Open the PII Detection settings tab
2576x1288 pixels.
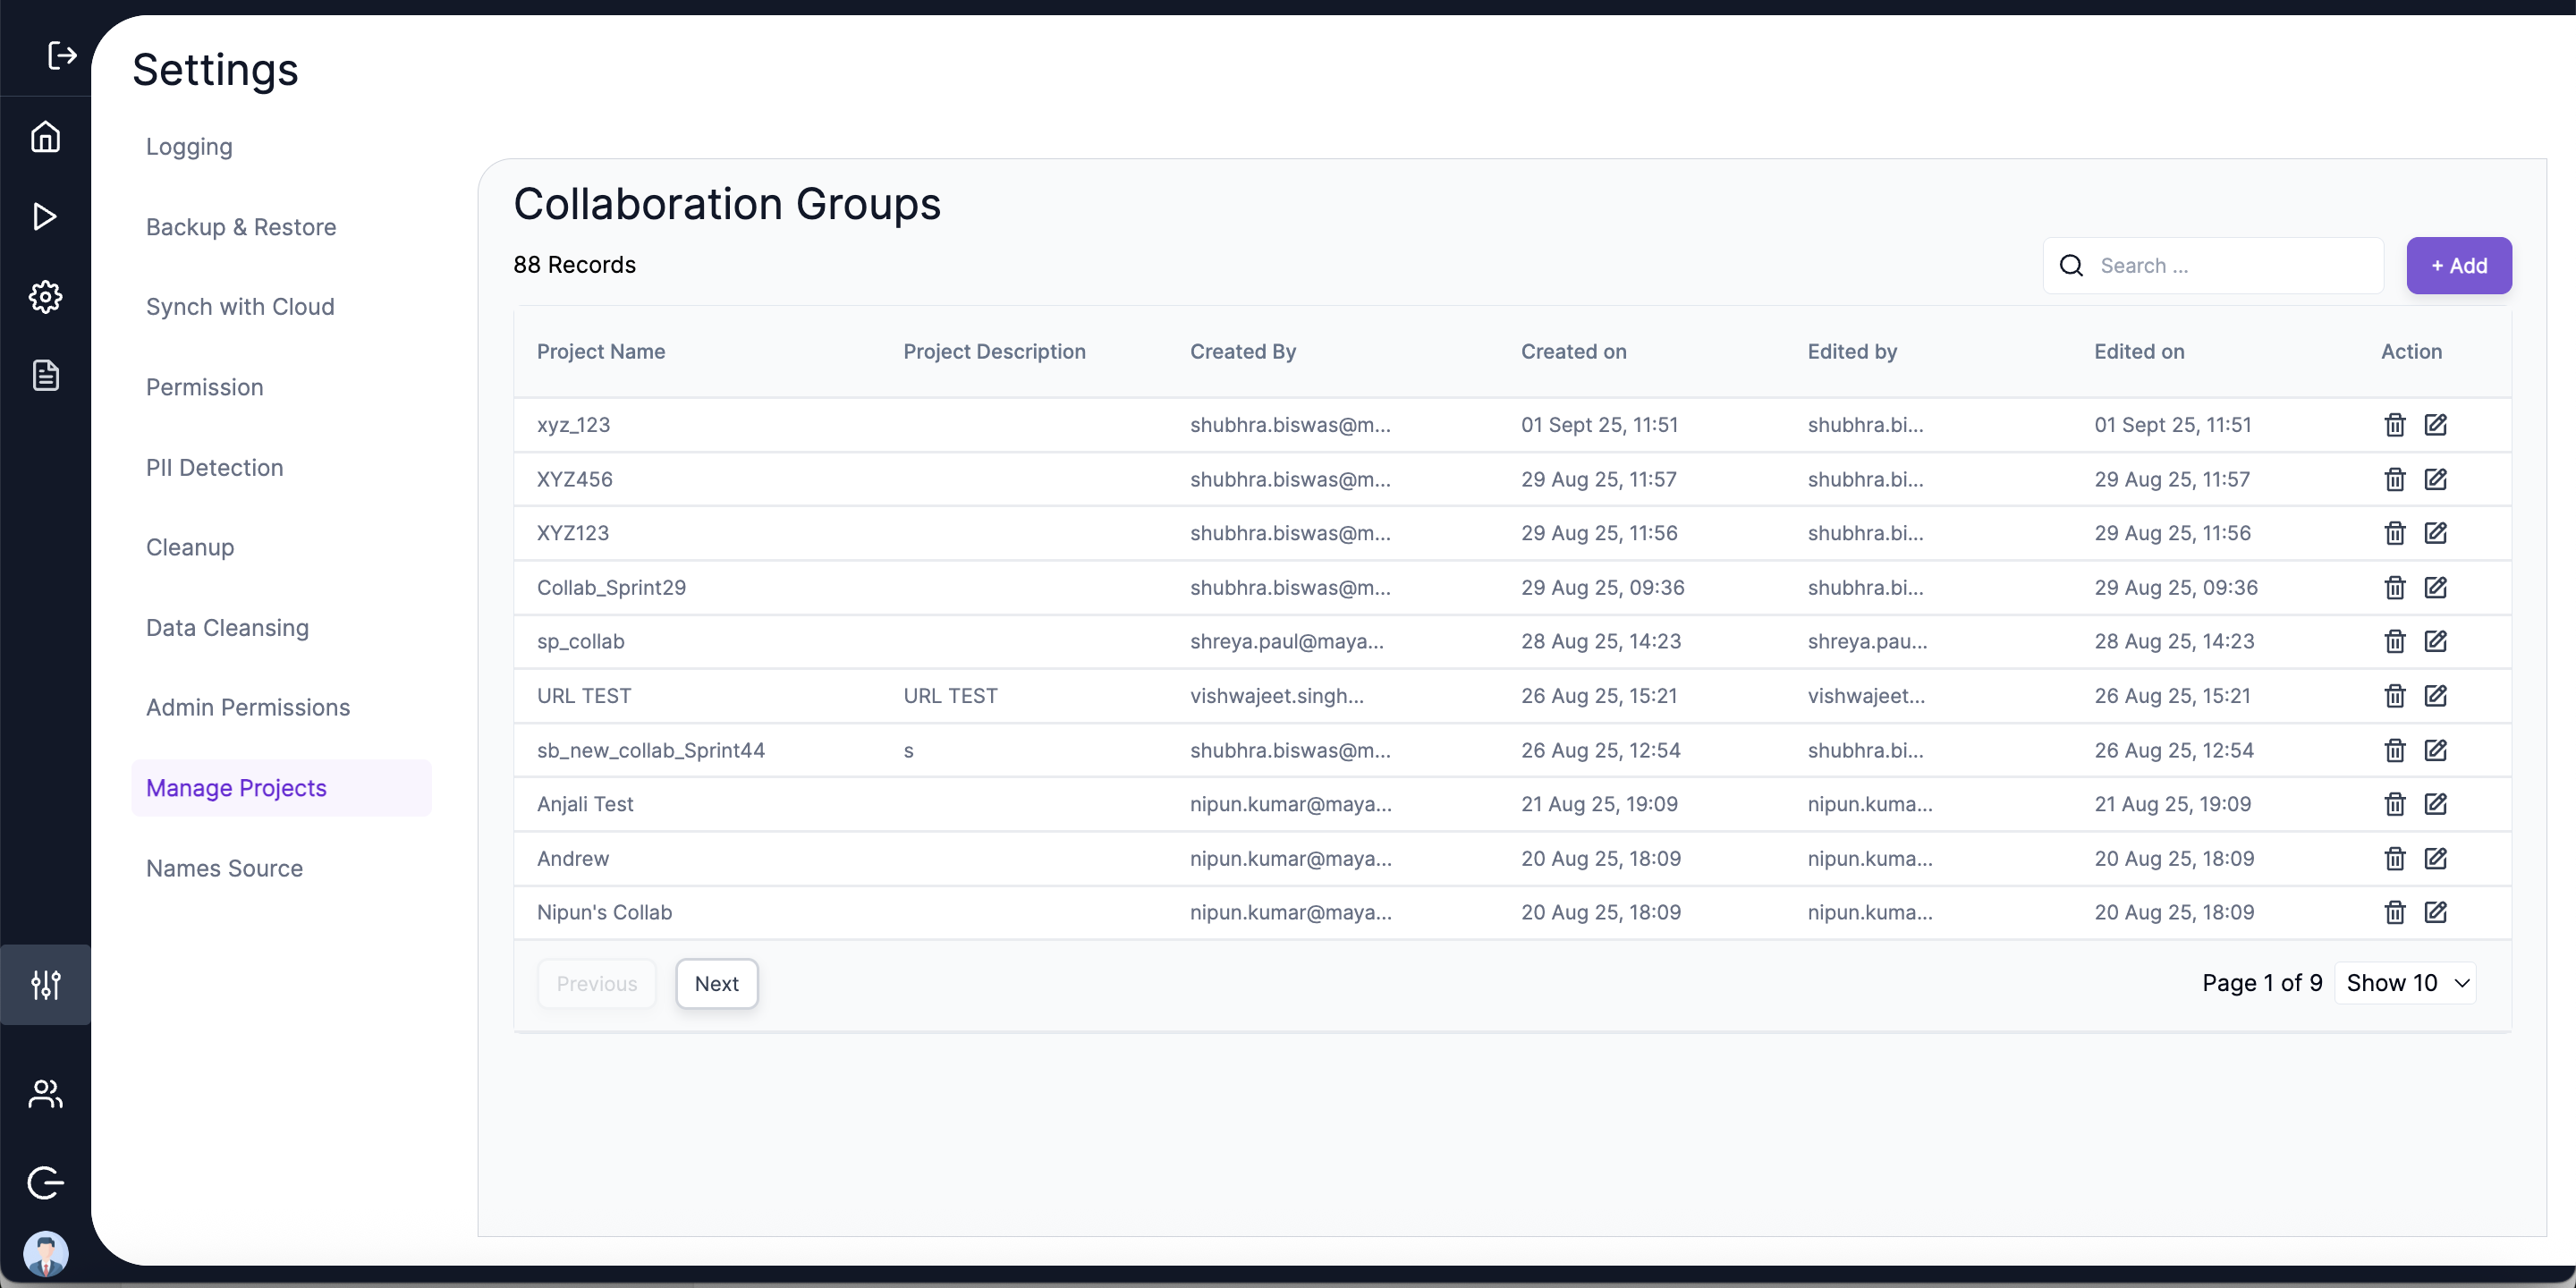coord(214,467)
